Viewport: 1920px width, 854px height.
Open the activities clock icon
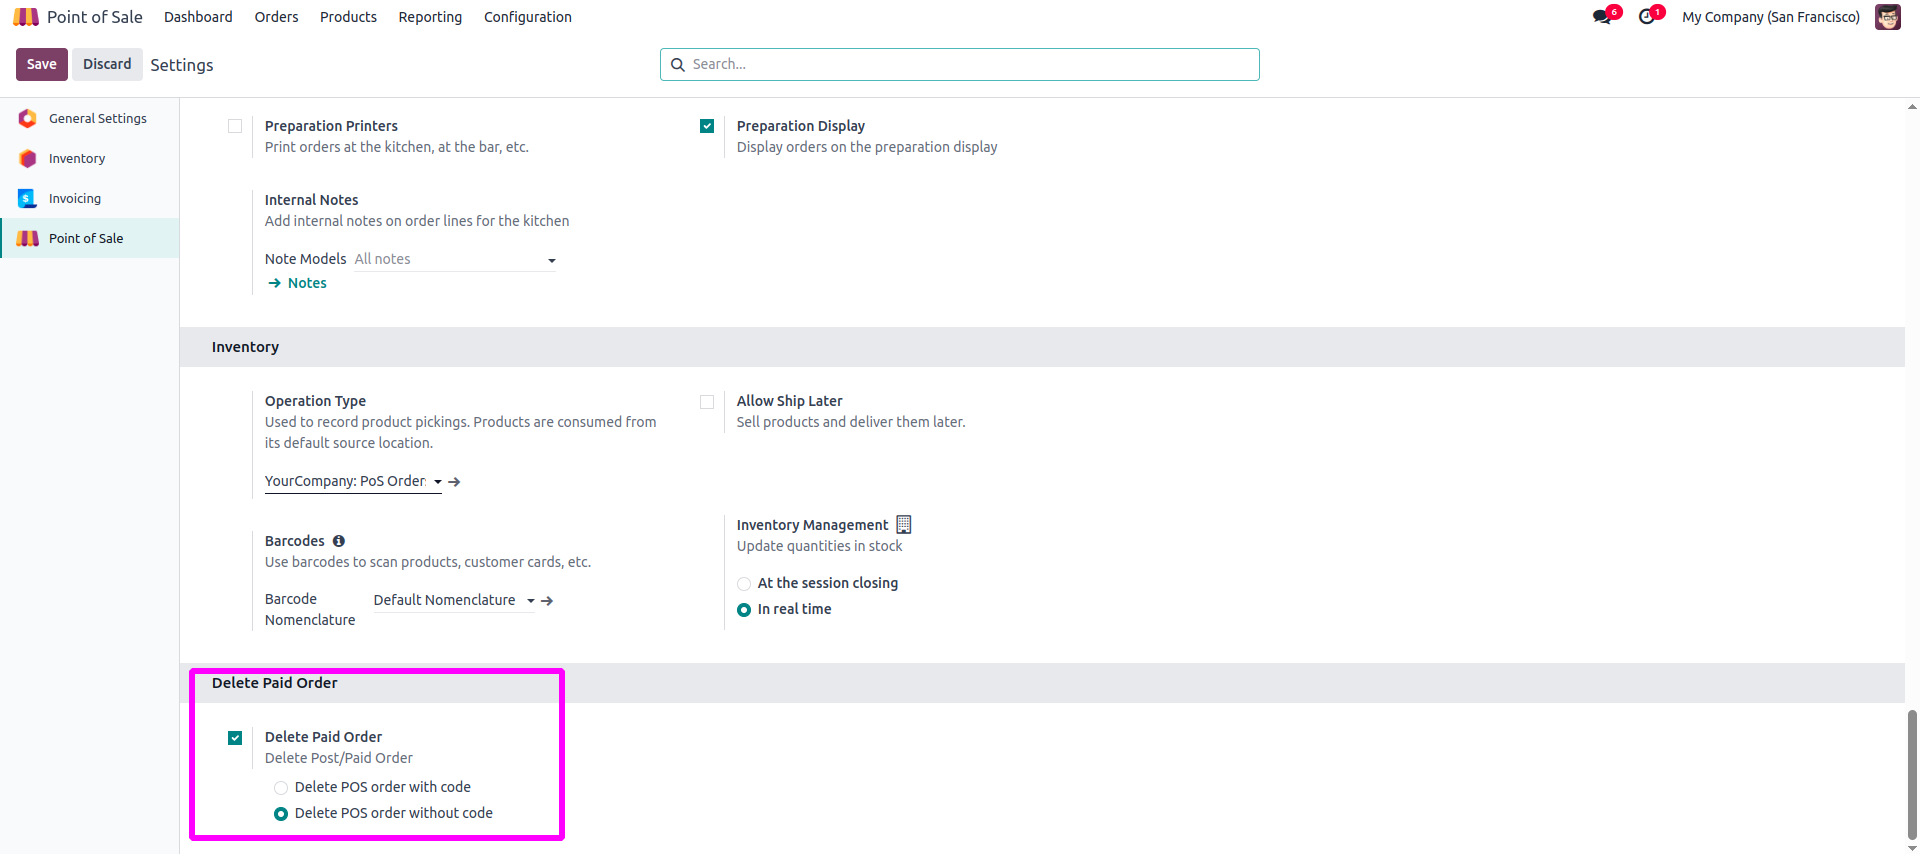tap(1646, 17)
